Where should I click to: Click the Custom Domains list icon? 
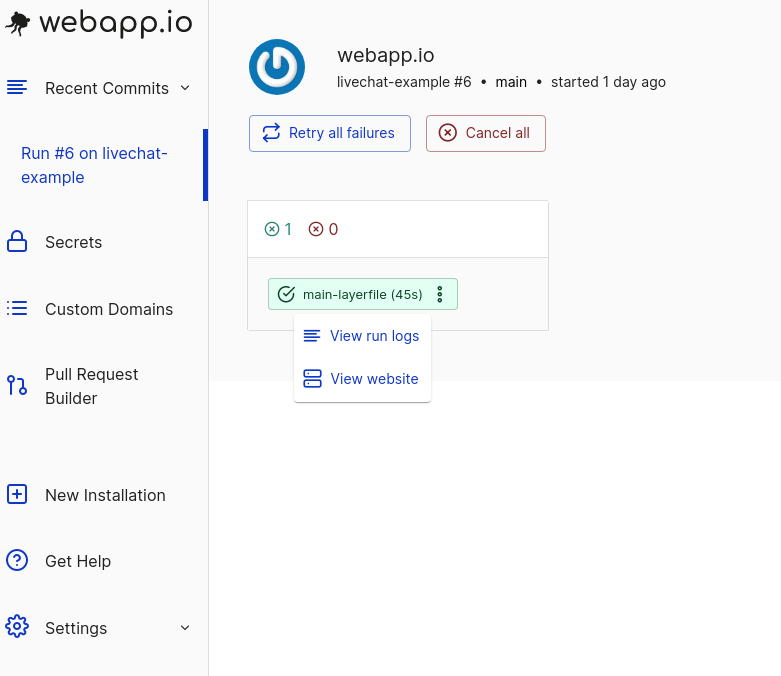(x=17, y=308)
